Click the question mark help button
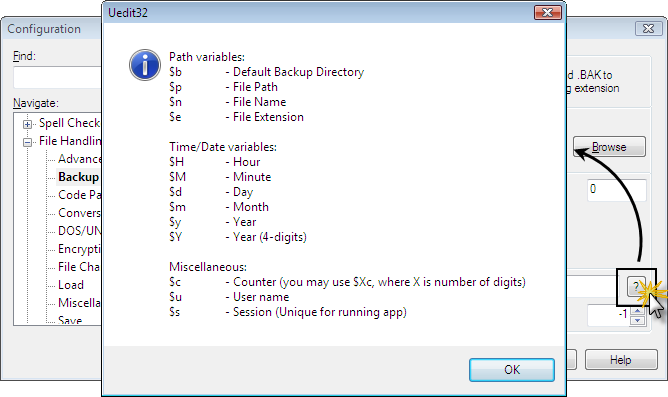Image resolution: width=668 pixels, height=397 pixels. tap(636, 287)
